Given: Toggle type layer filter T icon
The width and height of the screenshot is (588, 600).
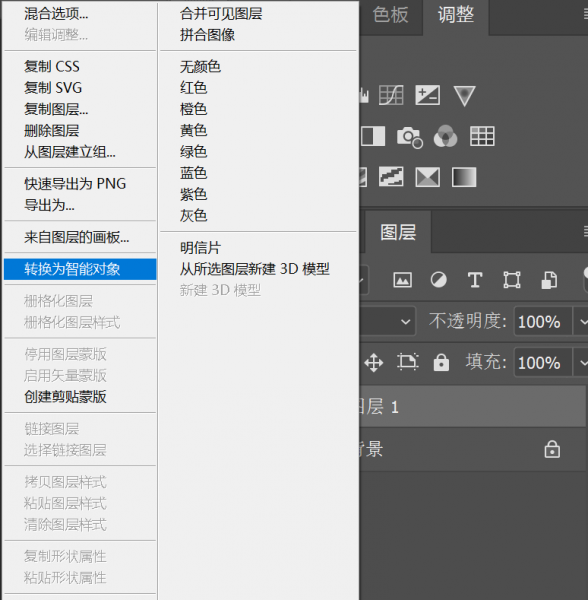Looking at the screenshot, I should [475, 280].
